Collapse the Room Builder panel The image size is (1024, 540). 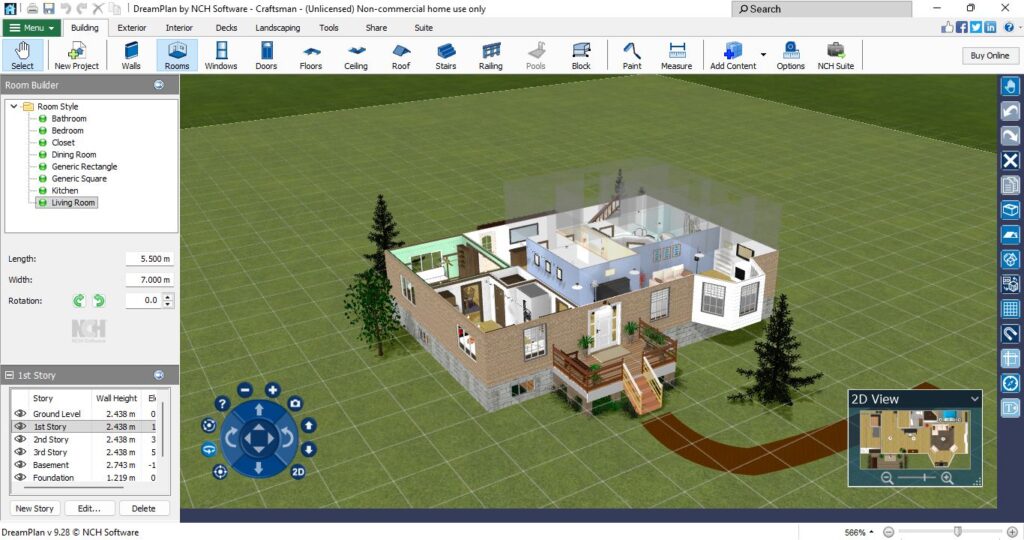(159, 85)
